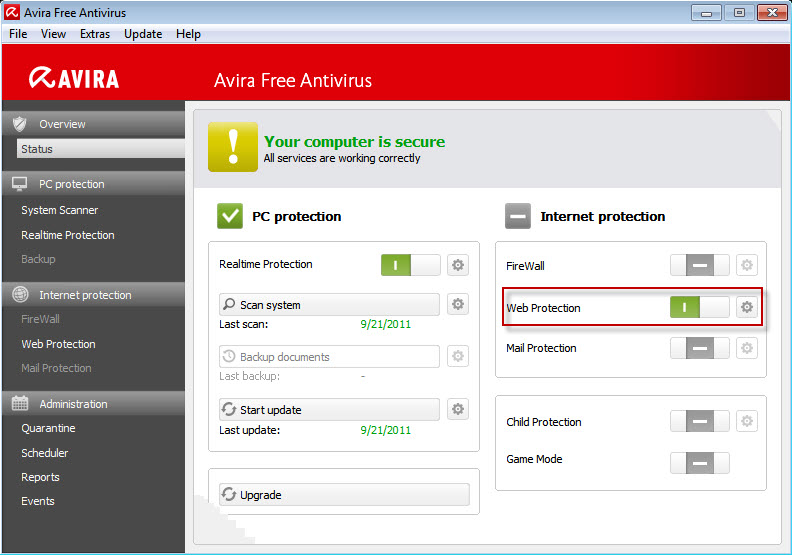Image resolution: width=792 pixels, height=555 pixels.
Task: Open Mail Protection settings gear
Action: point(747,348)
